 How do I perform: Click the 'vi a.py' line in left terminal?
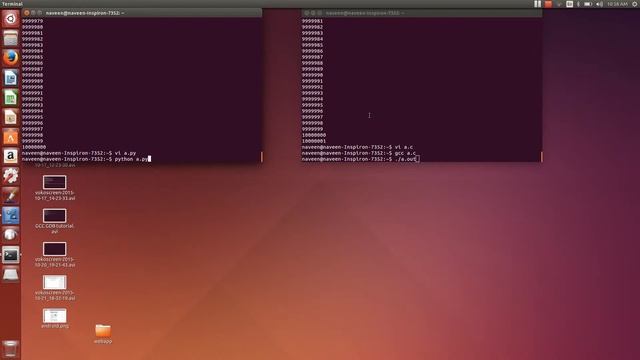pos(79,153)
